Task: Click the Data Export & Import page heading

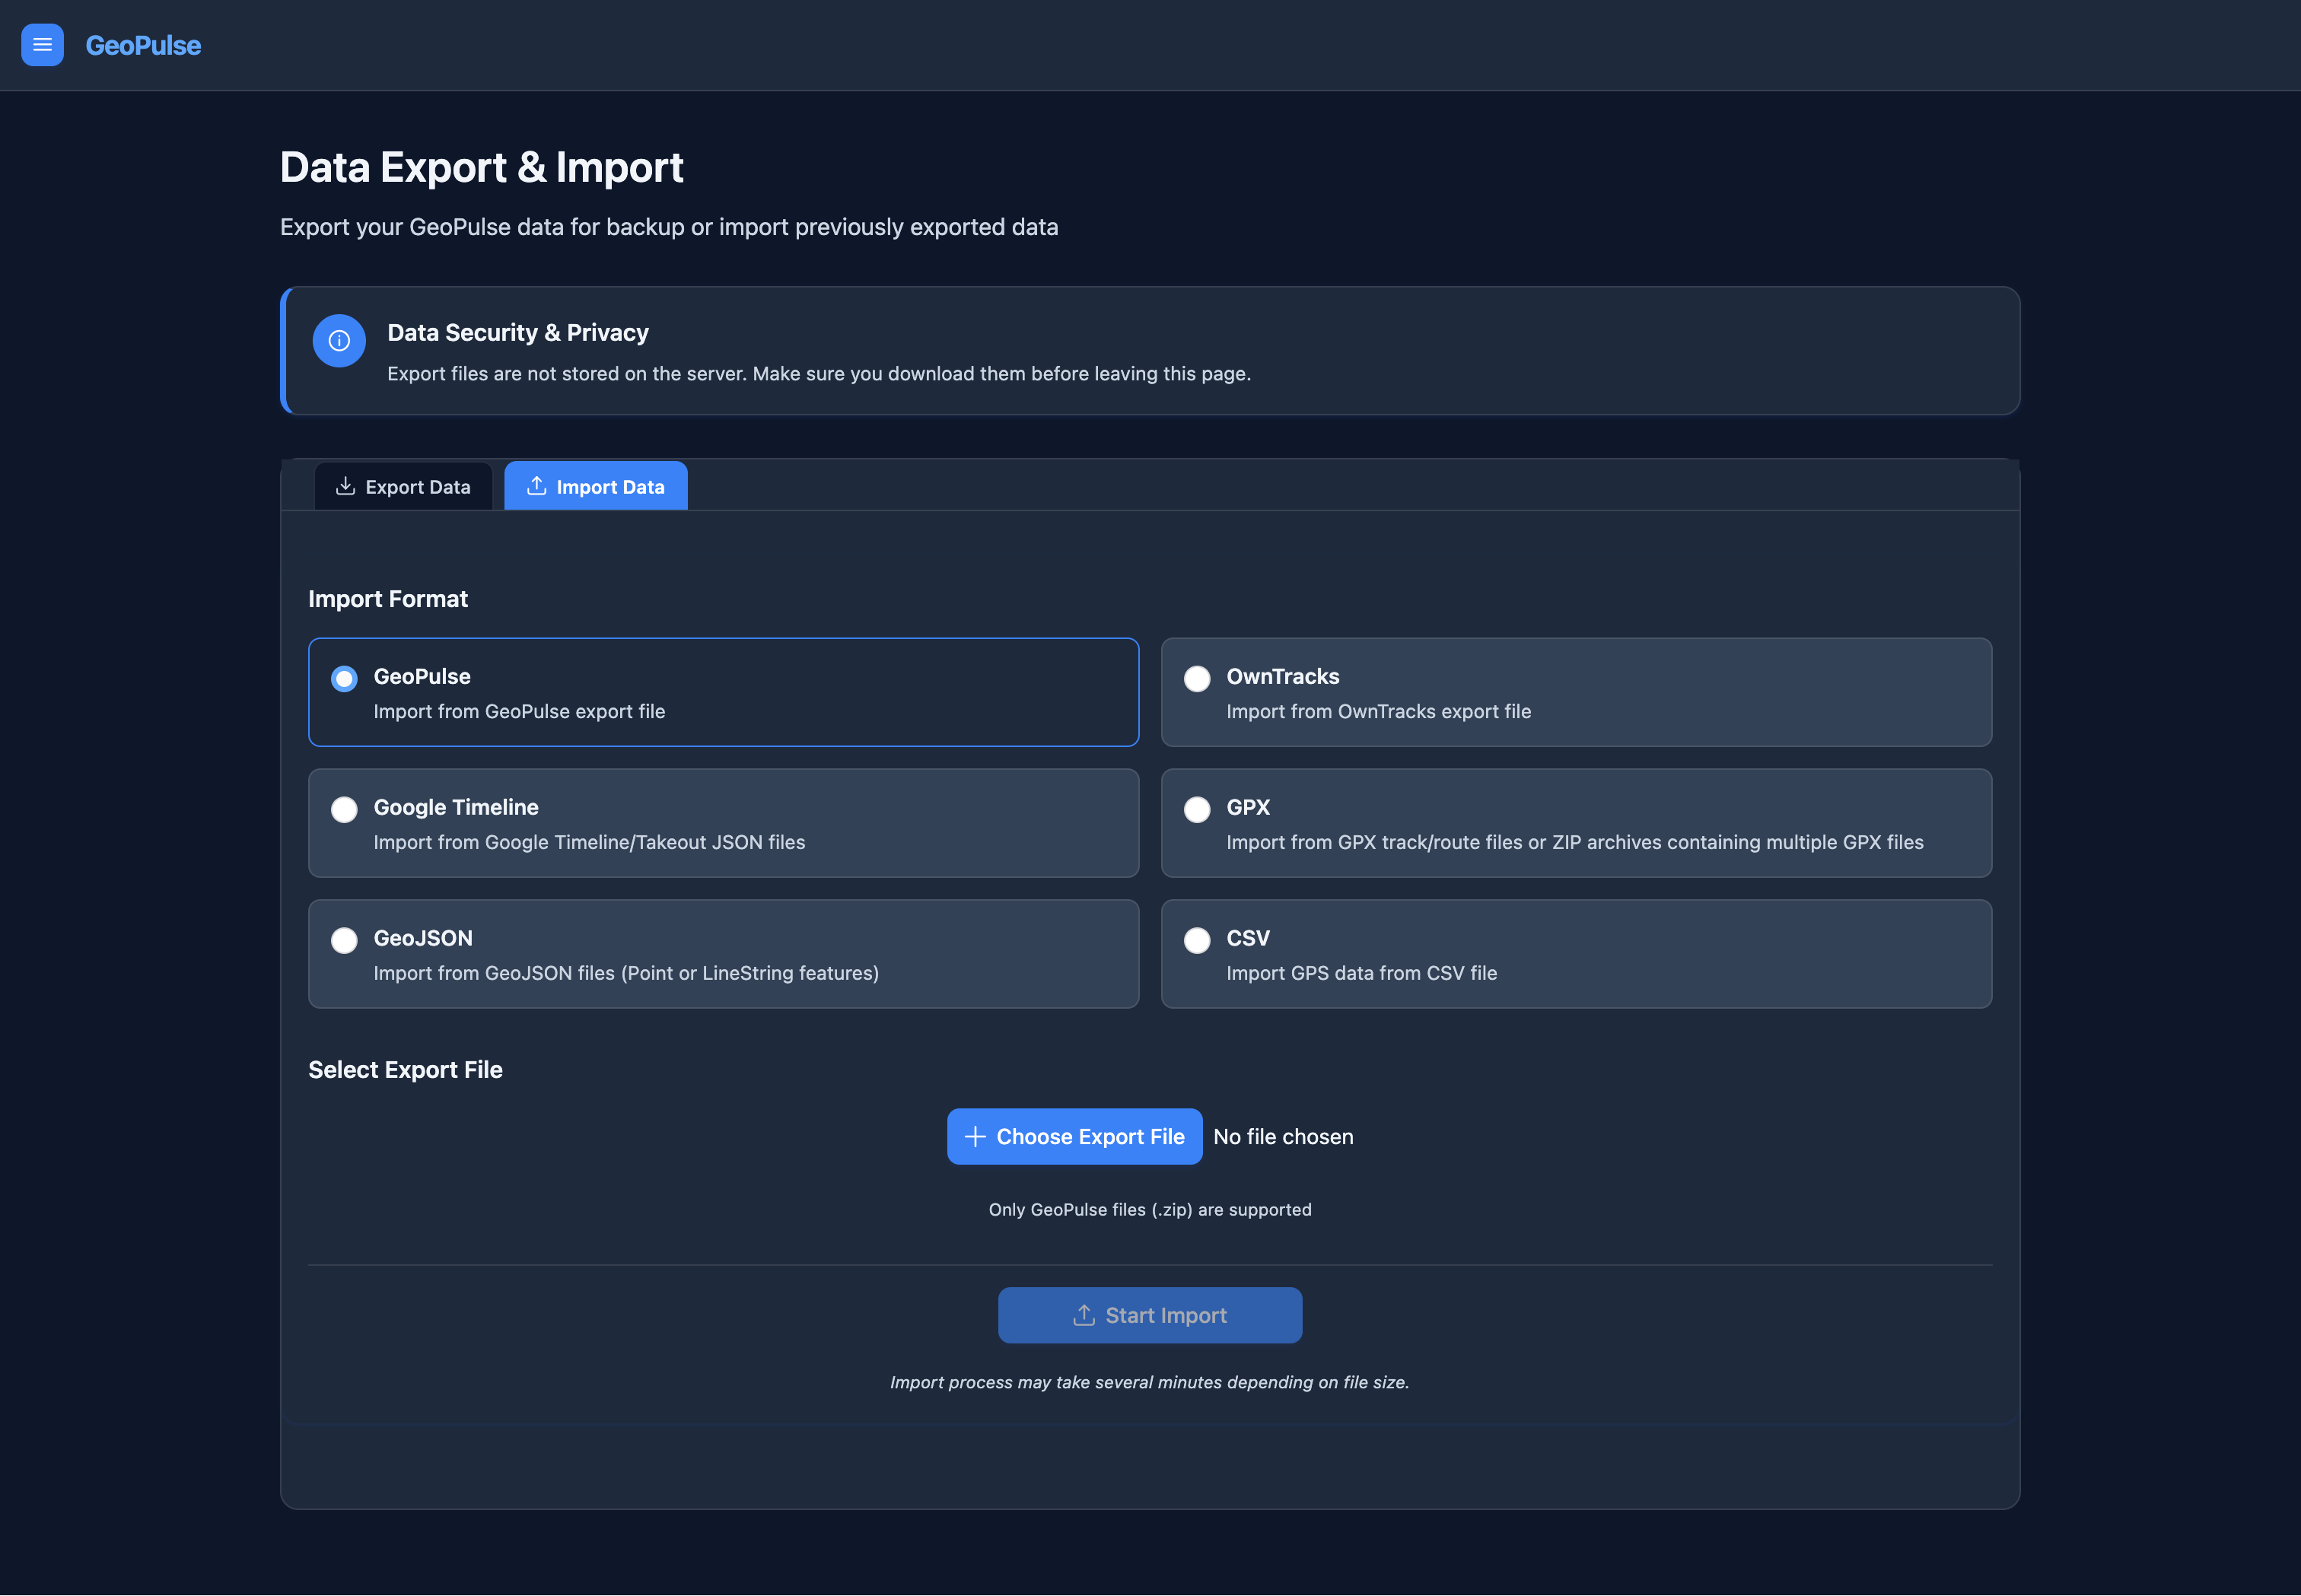Action: click(481, 167)
